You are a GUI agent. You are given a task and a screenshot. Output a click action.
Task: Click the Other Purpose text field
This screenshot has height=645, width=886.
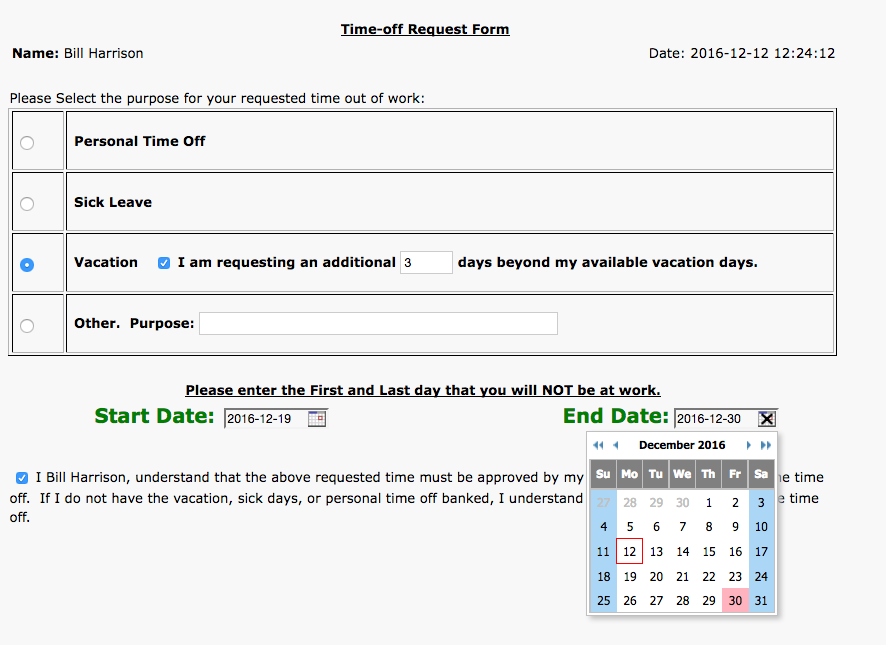(378, 324)
